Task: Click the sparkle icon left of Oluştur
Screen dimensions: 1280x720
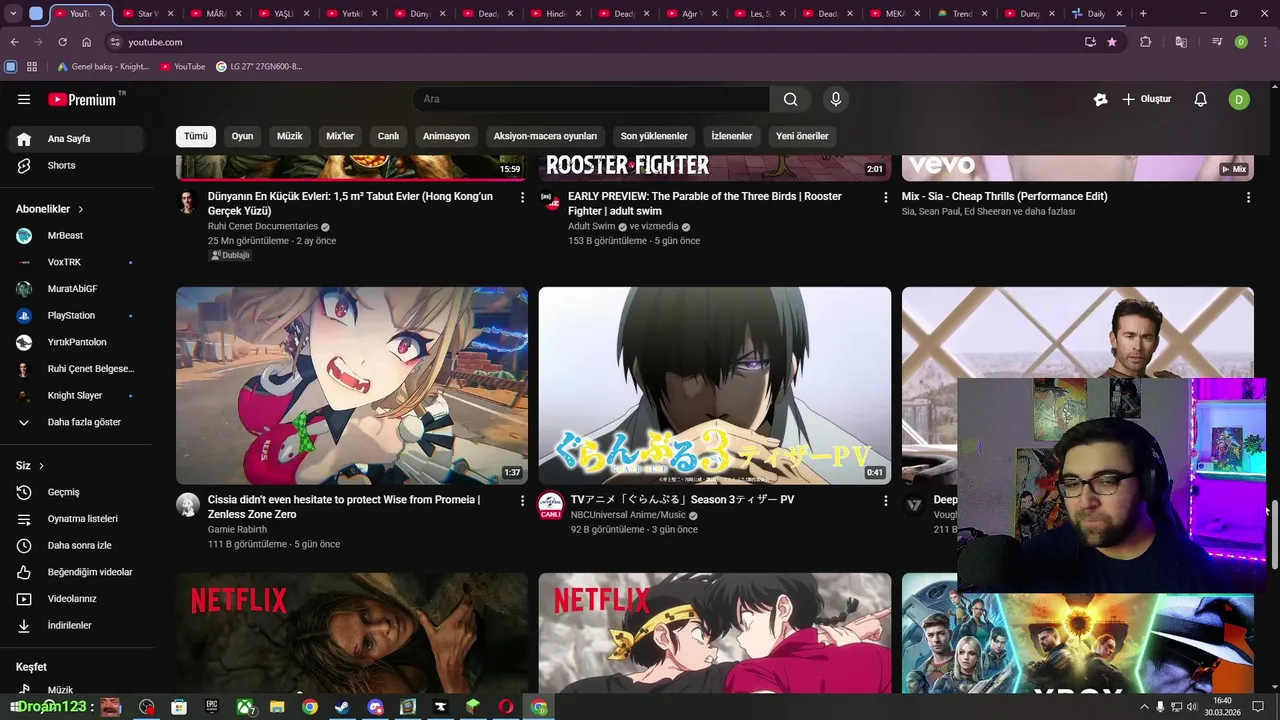Action: pos(1100,99)
